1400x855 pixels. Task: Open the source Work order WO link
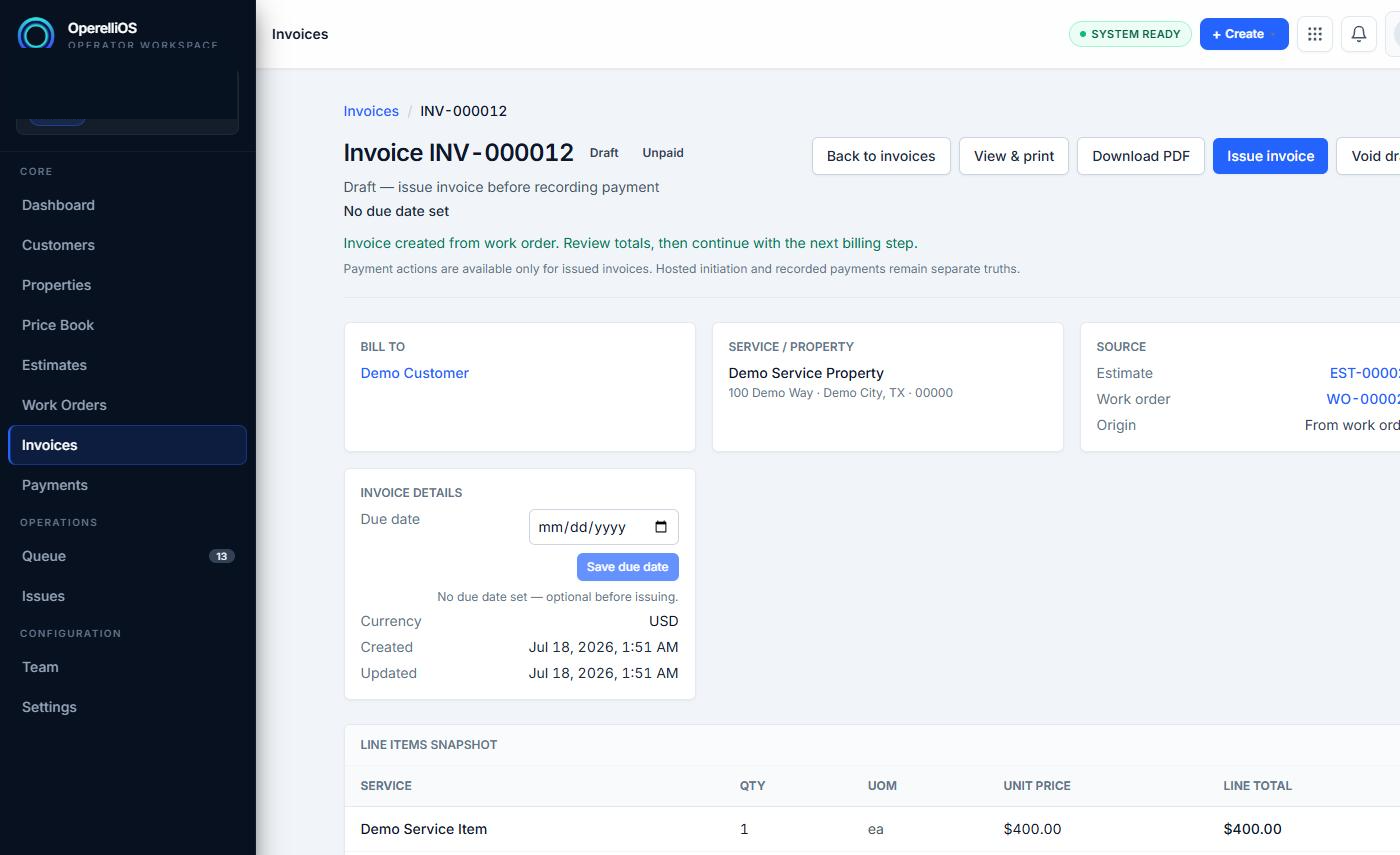pos(1363,399)
